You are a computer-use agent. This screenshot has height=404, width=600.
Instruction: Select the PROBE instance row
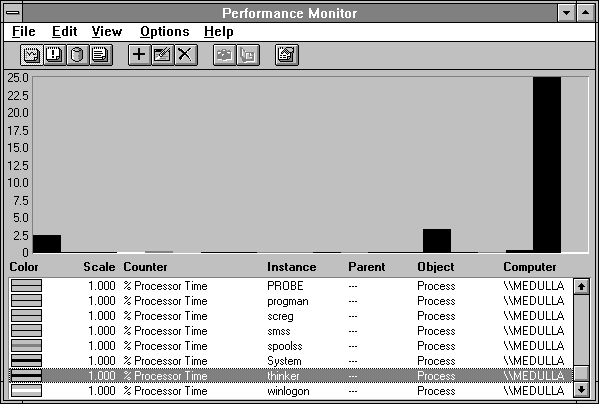291,286
